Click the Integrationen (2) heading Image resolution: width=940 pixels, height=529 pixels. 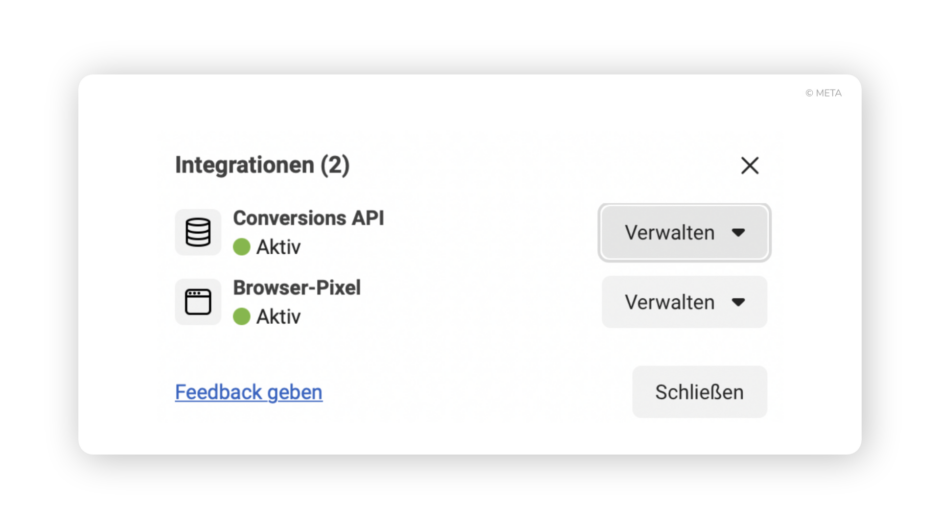[x=262, y=165]
